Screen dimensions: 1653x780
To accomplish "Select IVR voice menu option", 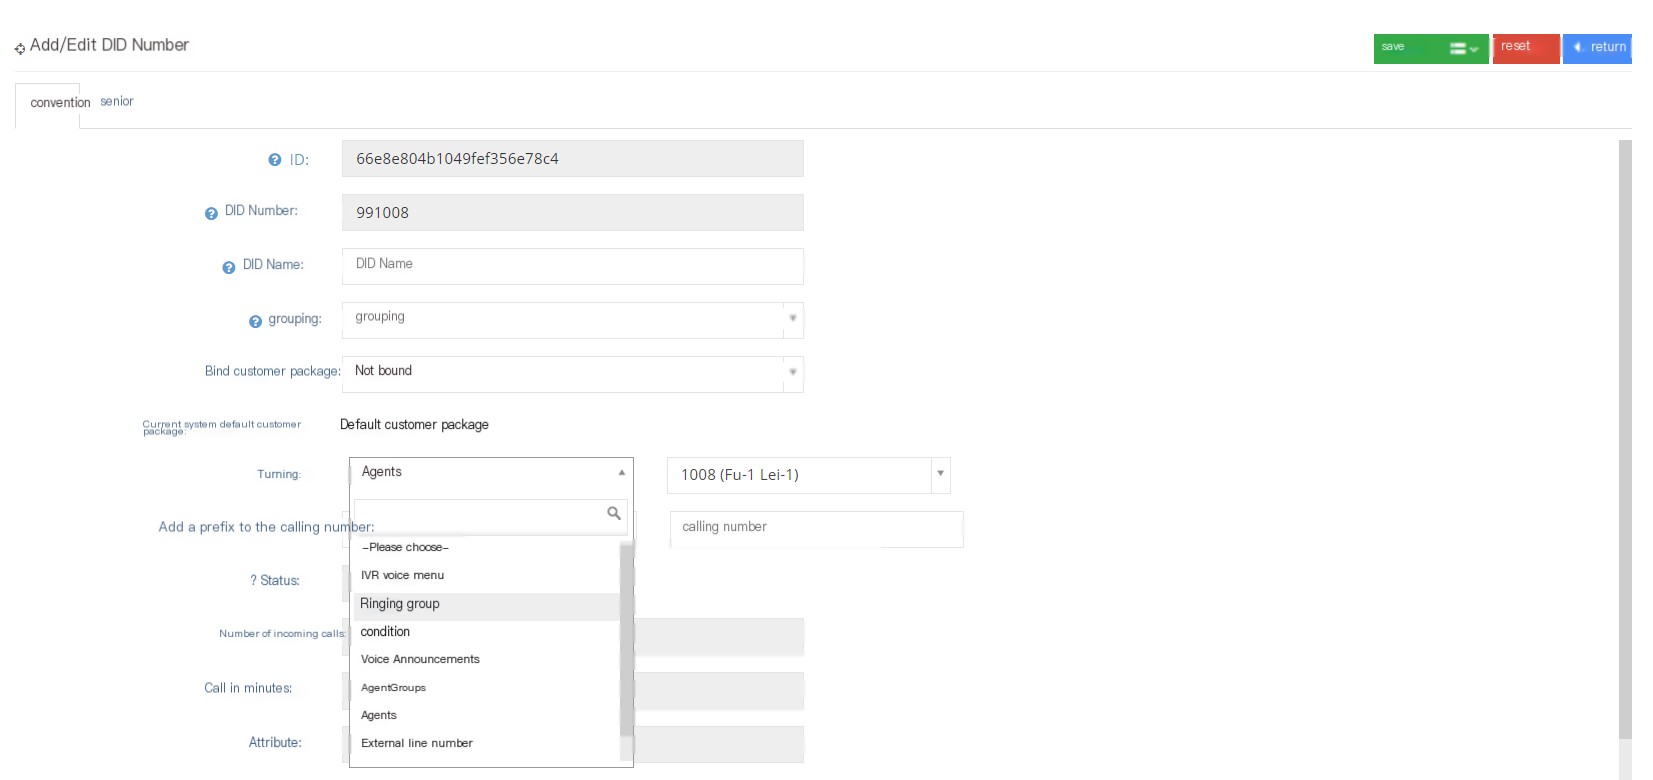I will click(x=487, y=575).
